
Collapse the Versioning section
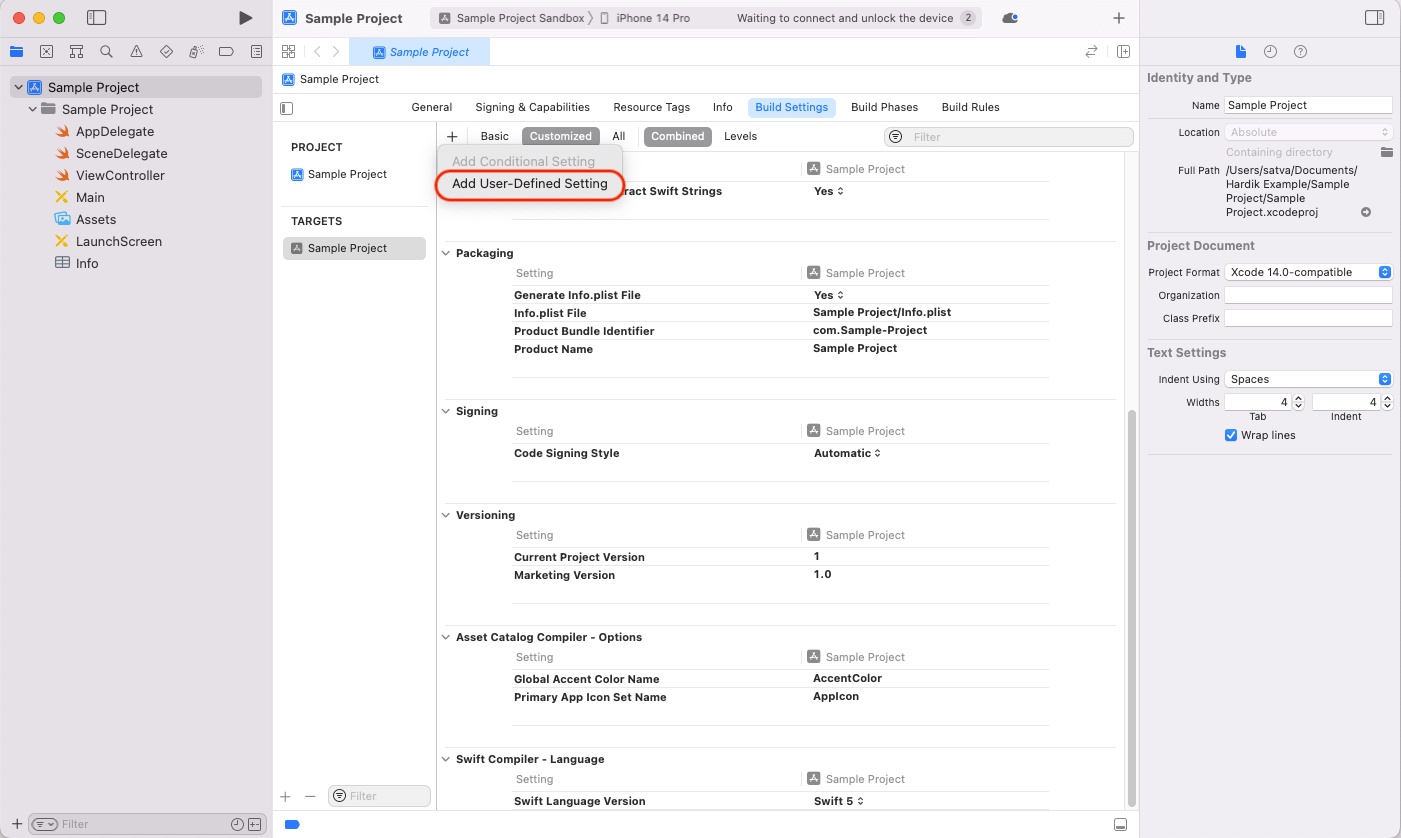coord(447,515)
